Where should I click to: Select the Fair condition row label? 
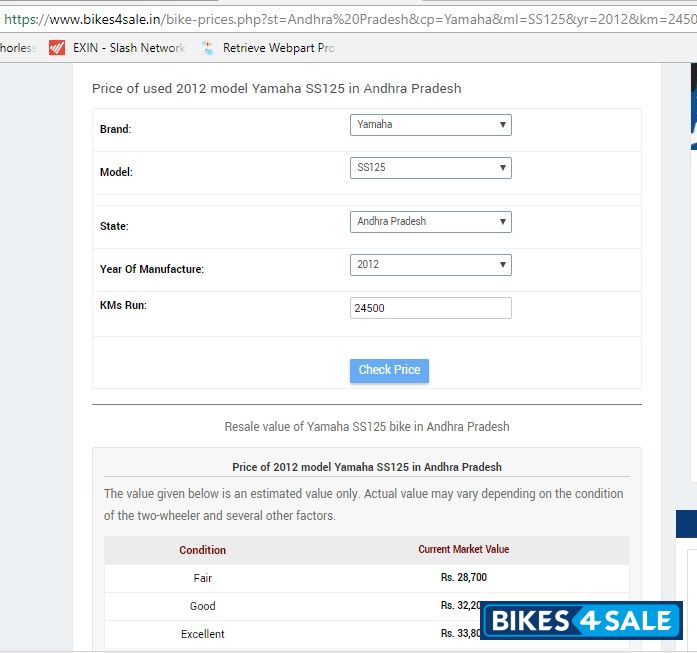(202, 578)
